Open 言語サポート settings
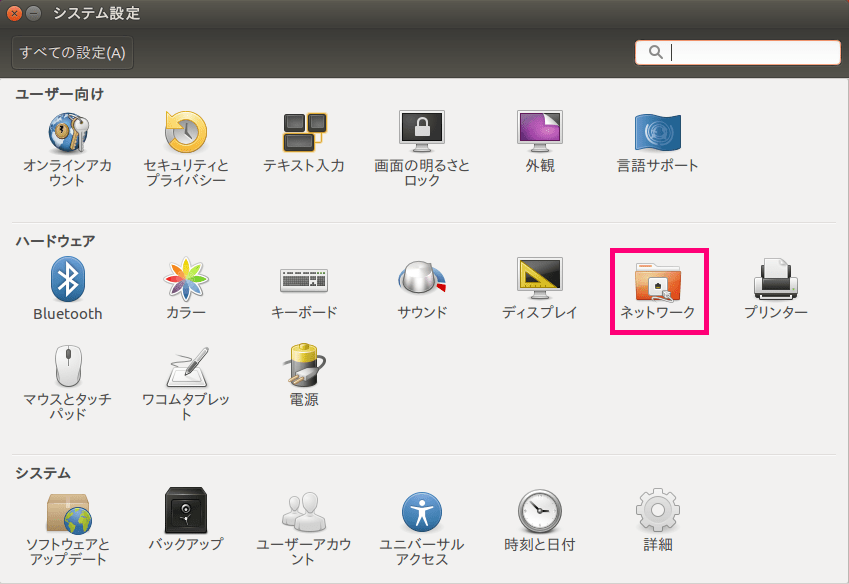Image resolution: width=849 pixels, height=584 pixels. [x=658, y=142]
